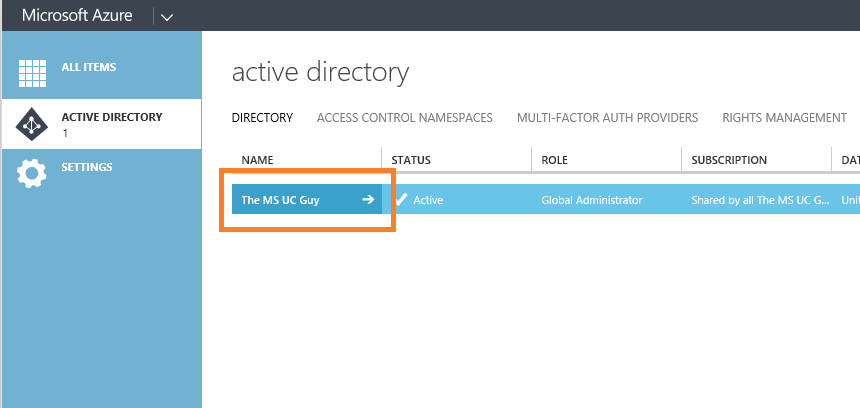
Task: Click the Settings gear icon
Action: click(32, 174)
